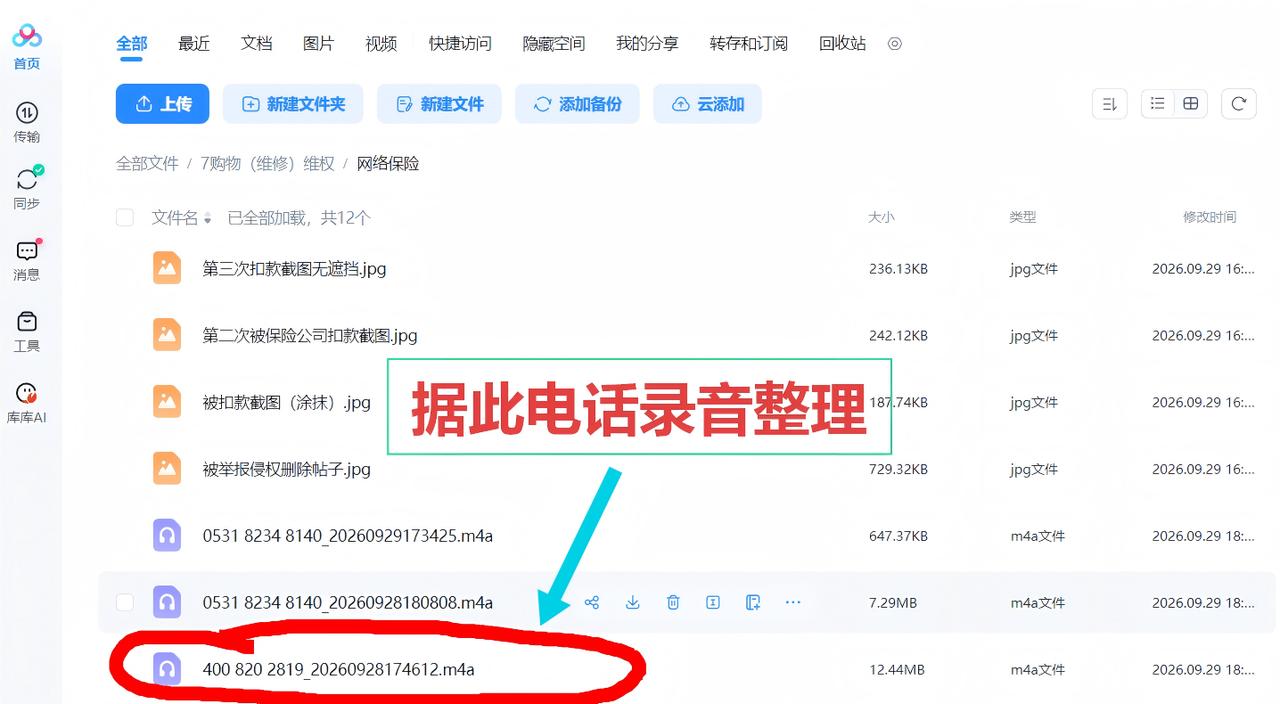Click the 大小 column header
The height and width of the screenshot is (704, 1280).
pyautogui.click(x=881, y=217)
